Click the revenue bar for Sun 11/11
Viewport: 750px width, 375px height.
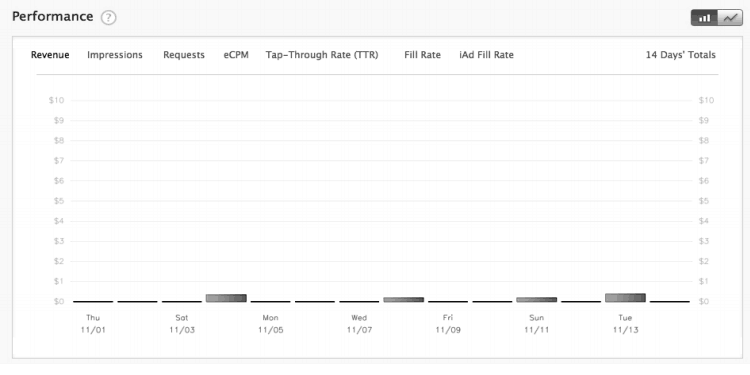pos(537,299)
